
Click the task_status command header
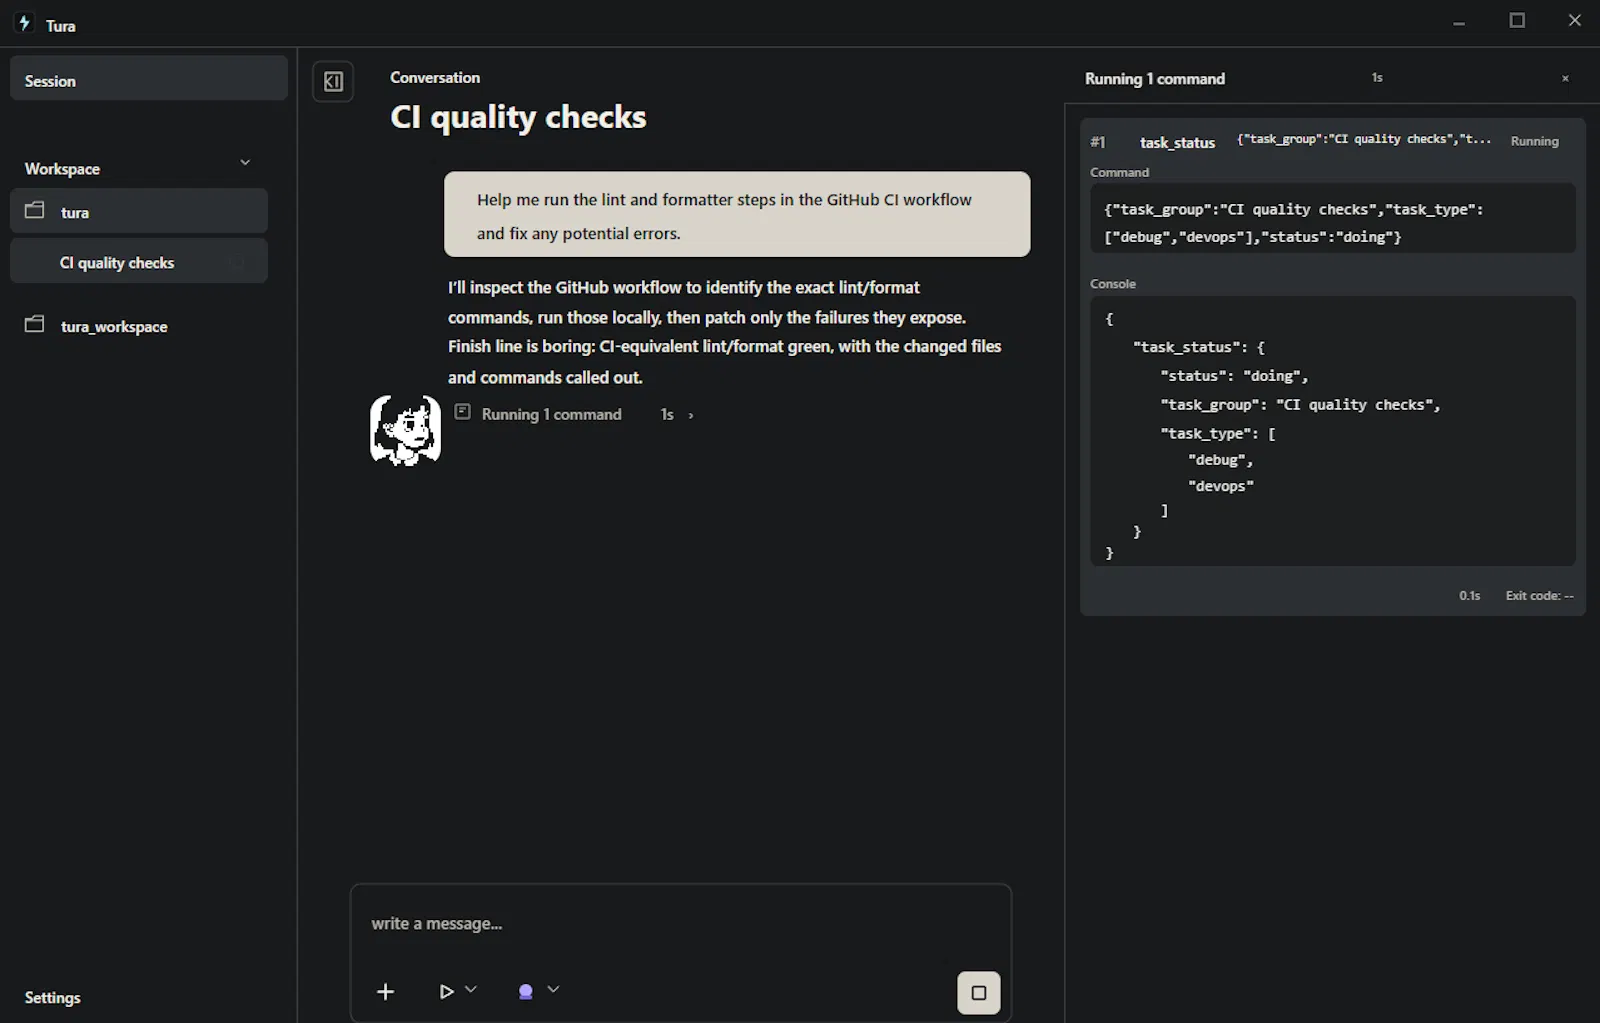click(x=1177, y=143)
